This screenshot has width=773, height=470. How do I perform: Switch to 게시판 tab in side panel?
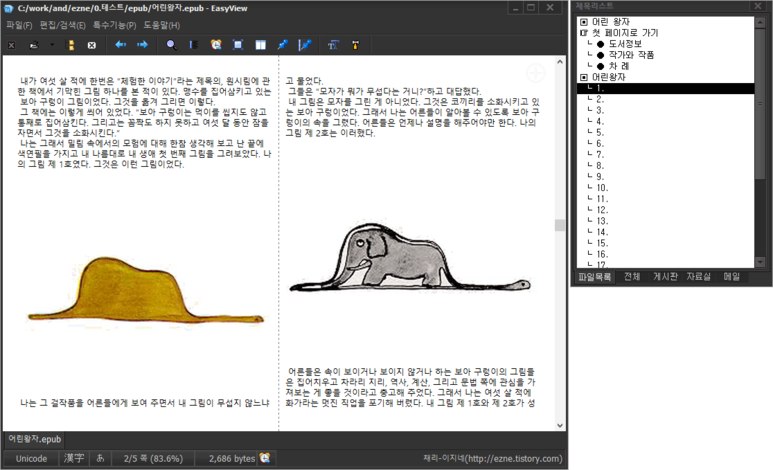tap(665, 277)
